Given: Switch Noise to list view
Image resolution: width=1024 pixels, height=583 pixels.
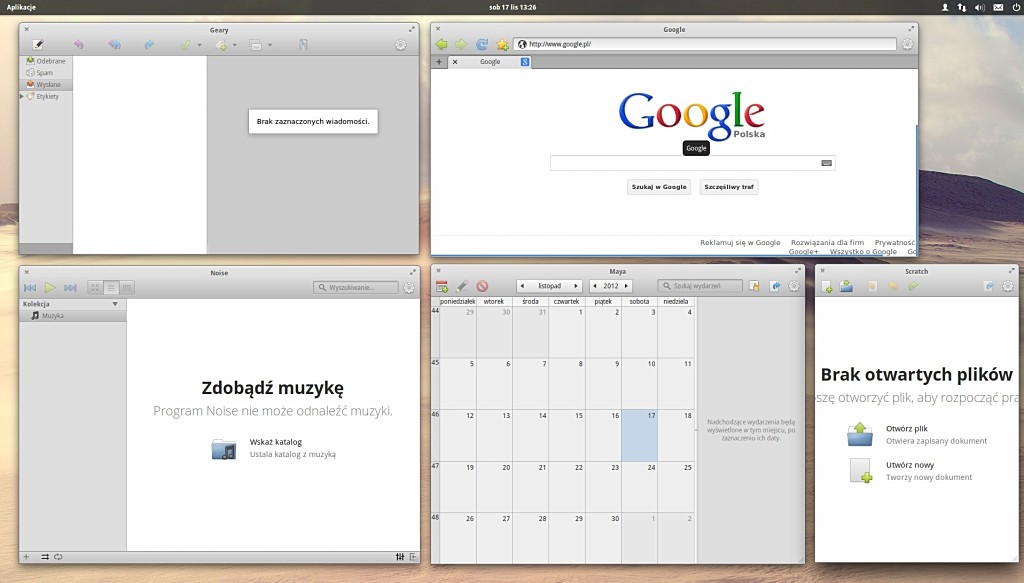Looking at the screenshot, I should pos(111,287).
